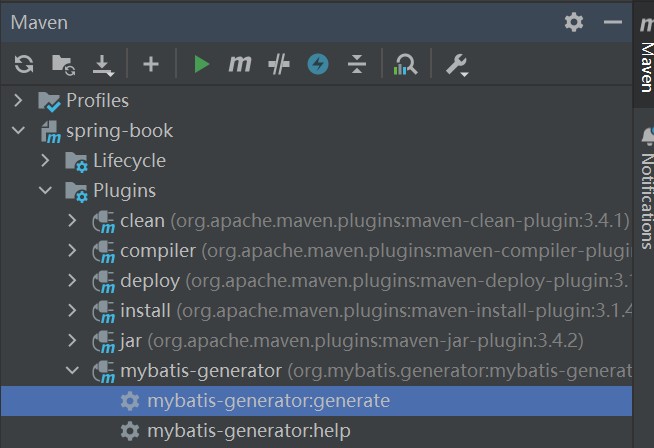654x448 pixels.
Task: Click the Lifecycle folder gear icon
Action: tap(77, 162)
